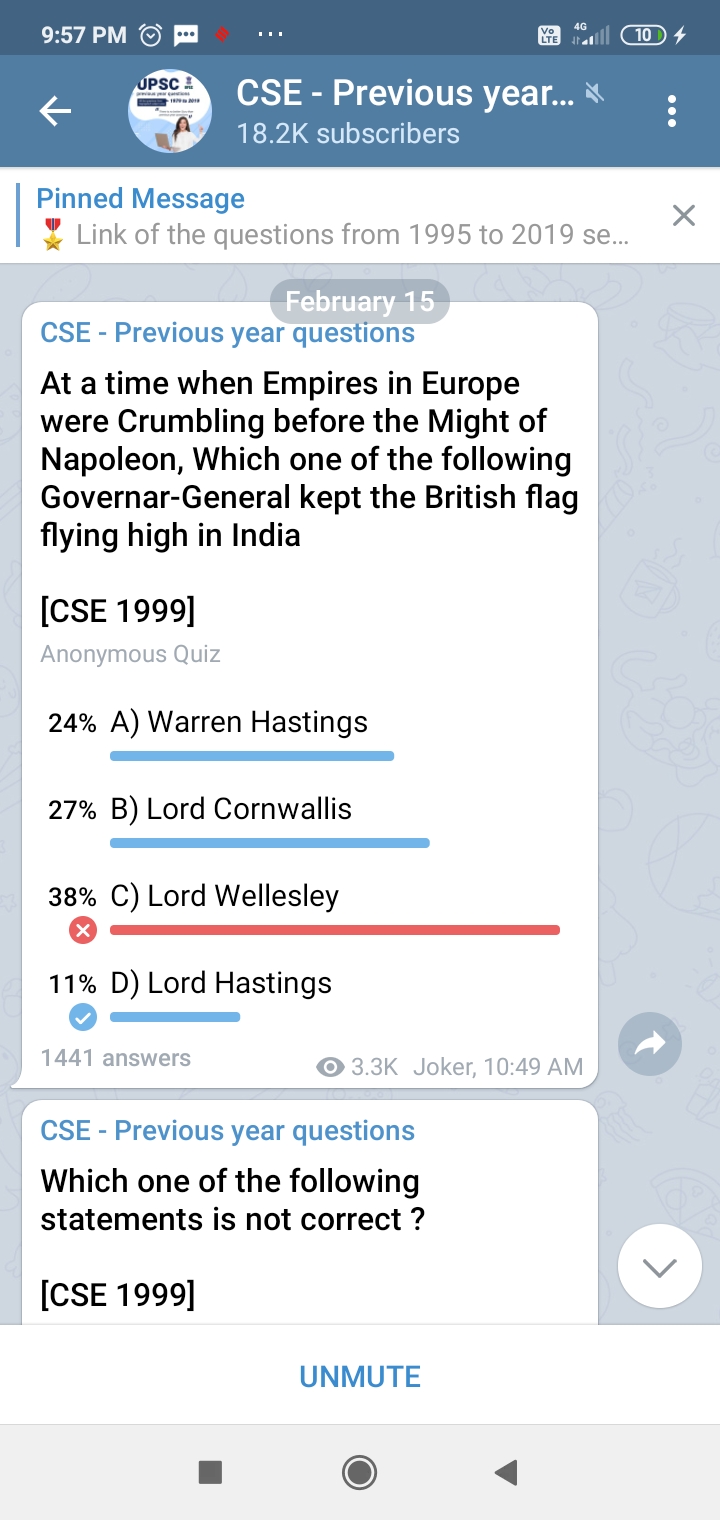Tap the February 15 date badge
720x1520 pixels.
[360, 301]
